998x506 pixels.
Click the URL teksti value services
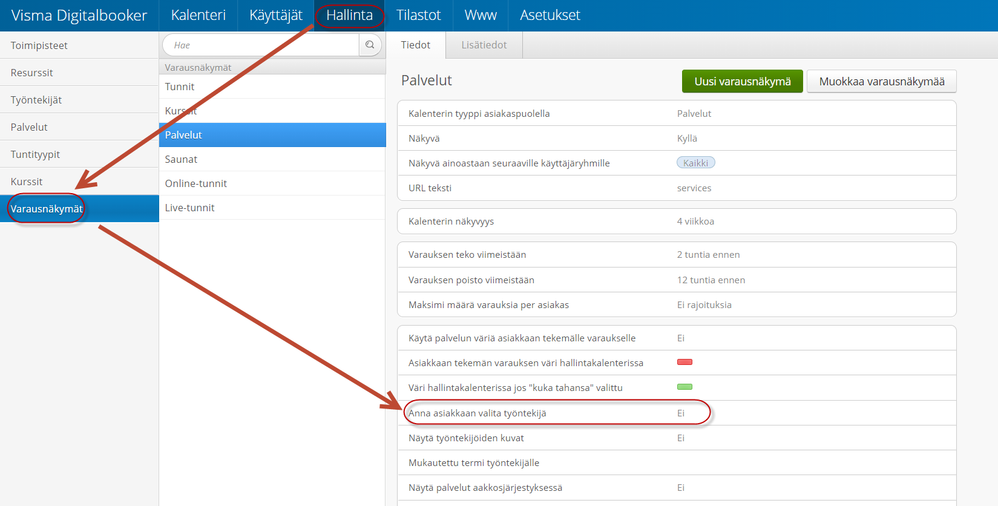694,188
